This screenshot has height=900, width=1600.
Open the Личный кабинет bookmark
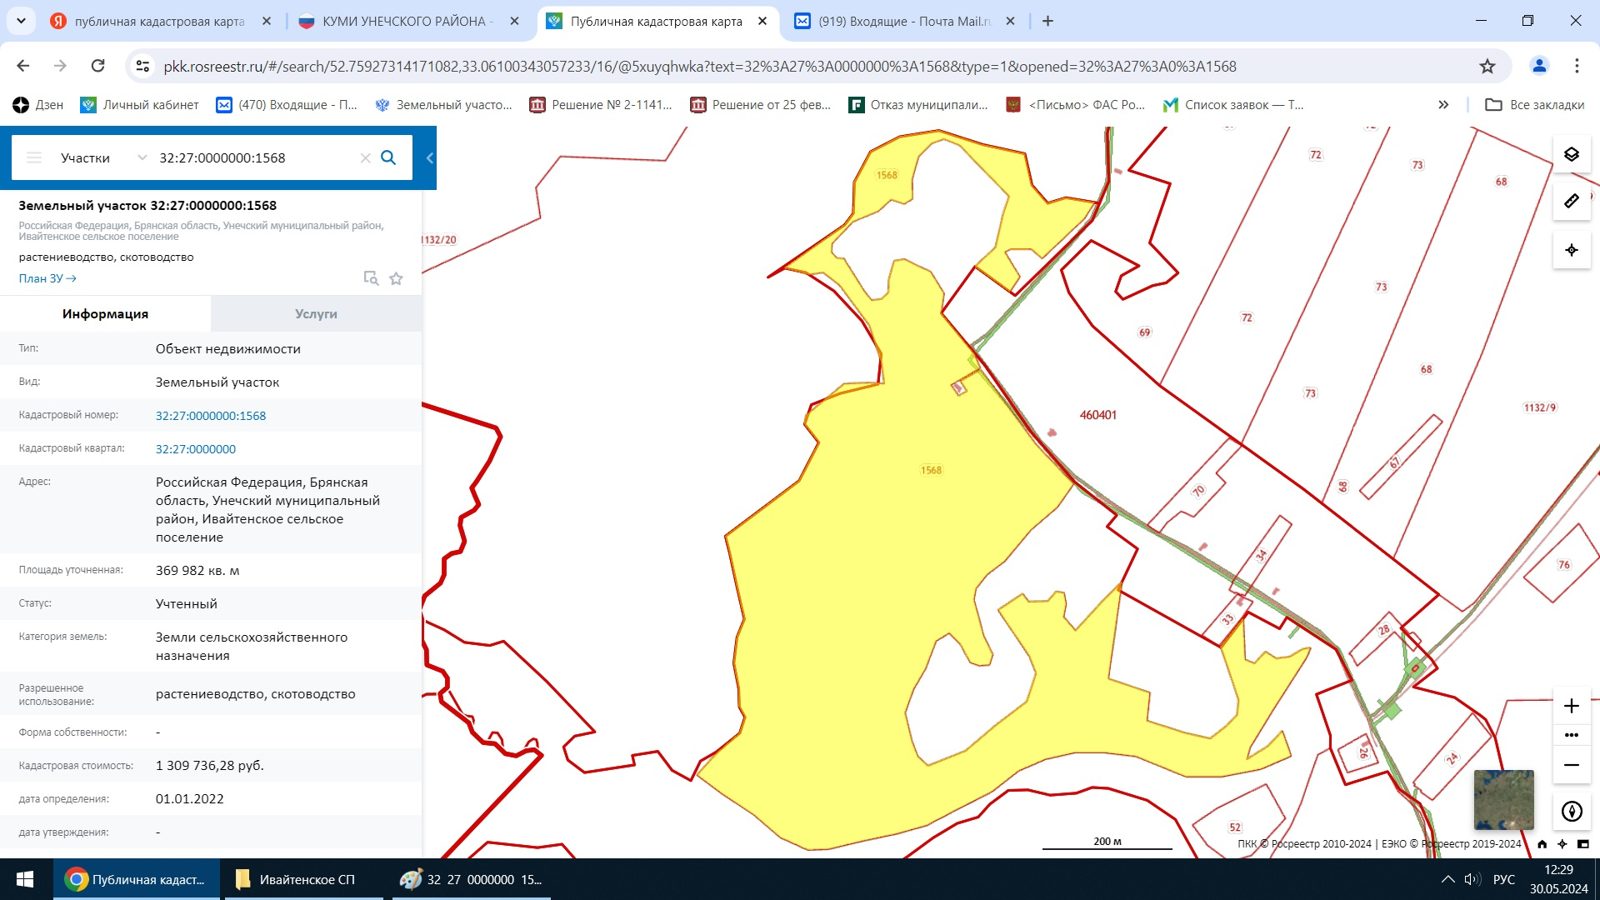click(x=140, y=104)
